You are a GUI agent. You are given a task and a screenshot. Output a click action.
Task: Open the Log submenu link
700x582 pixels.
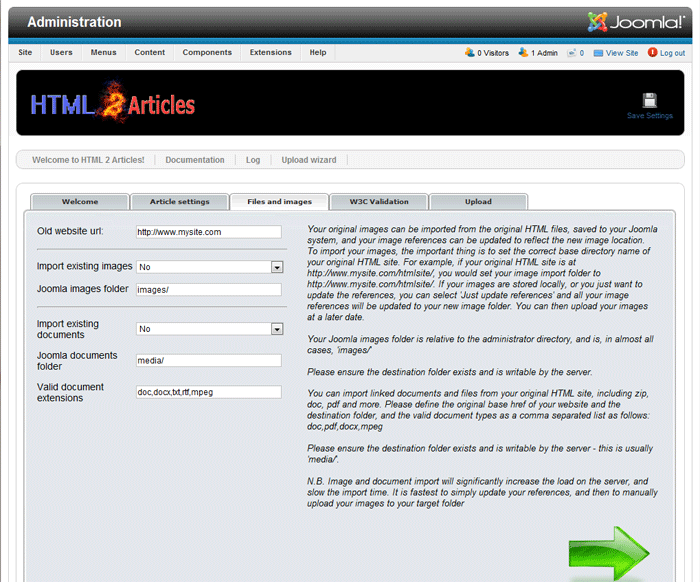(x=253, y=160)
